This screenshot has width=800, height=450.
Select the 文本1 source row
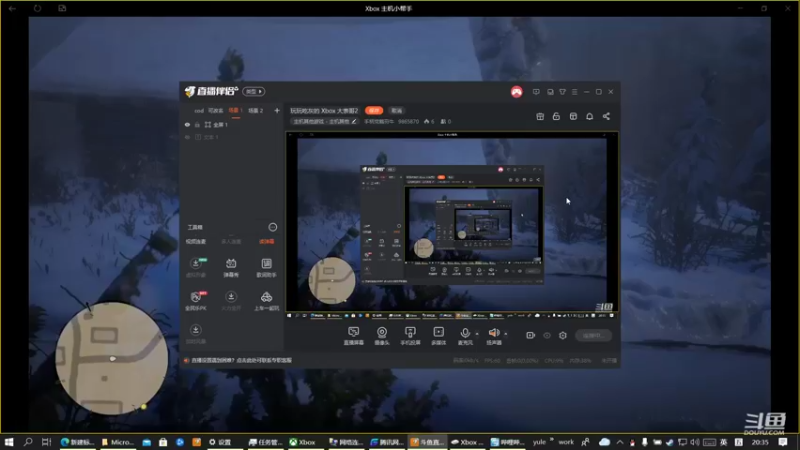232,137
